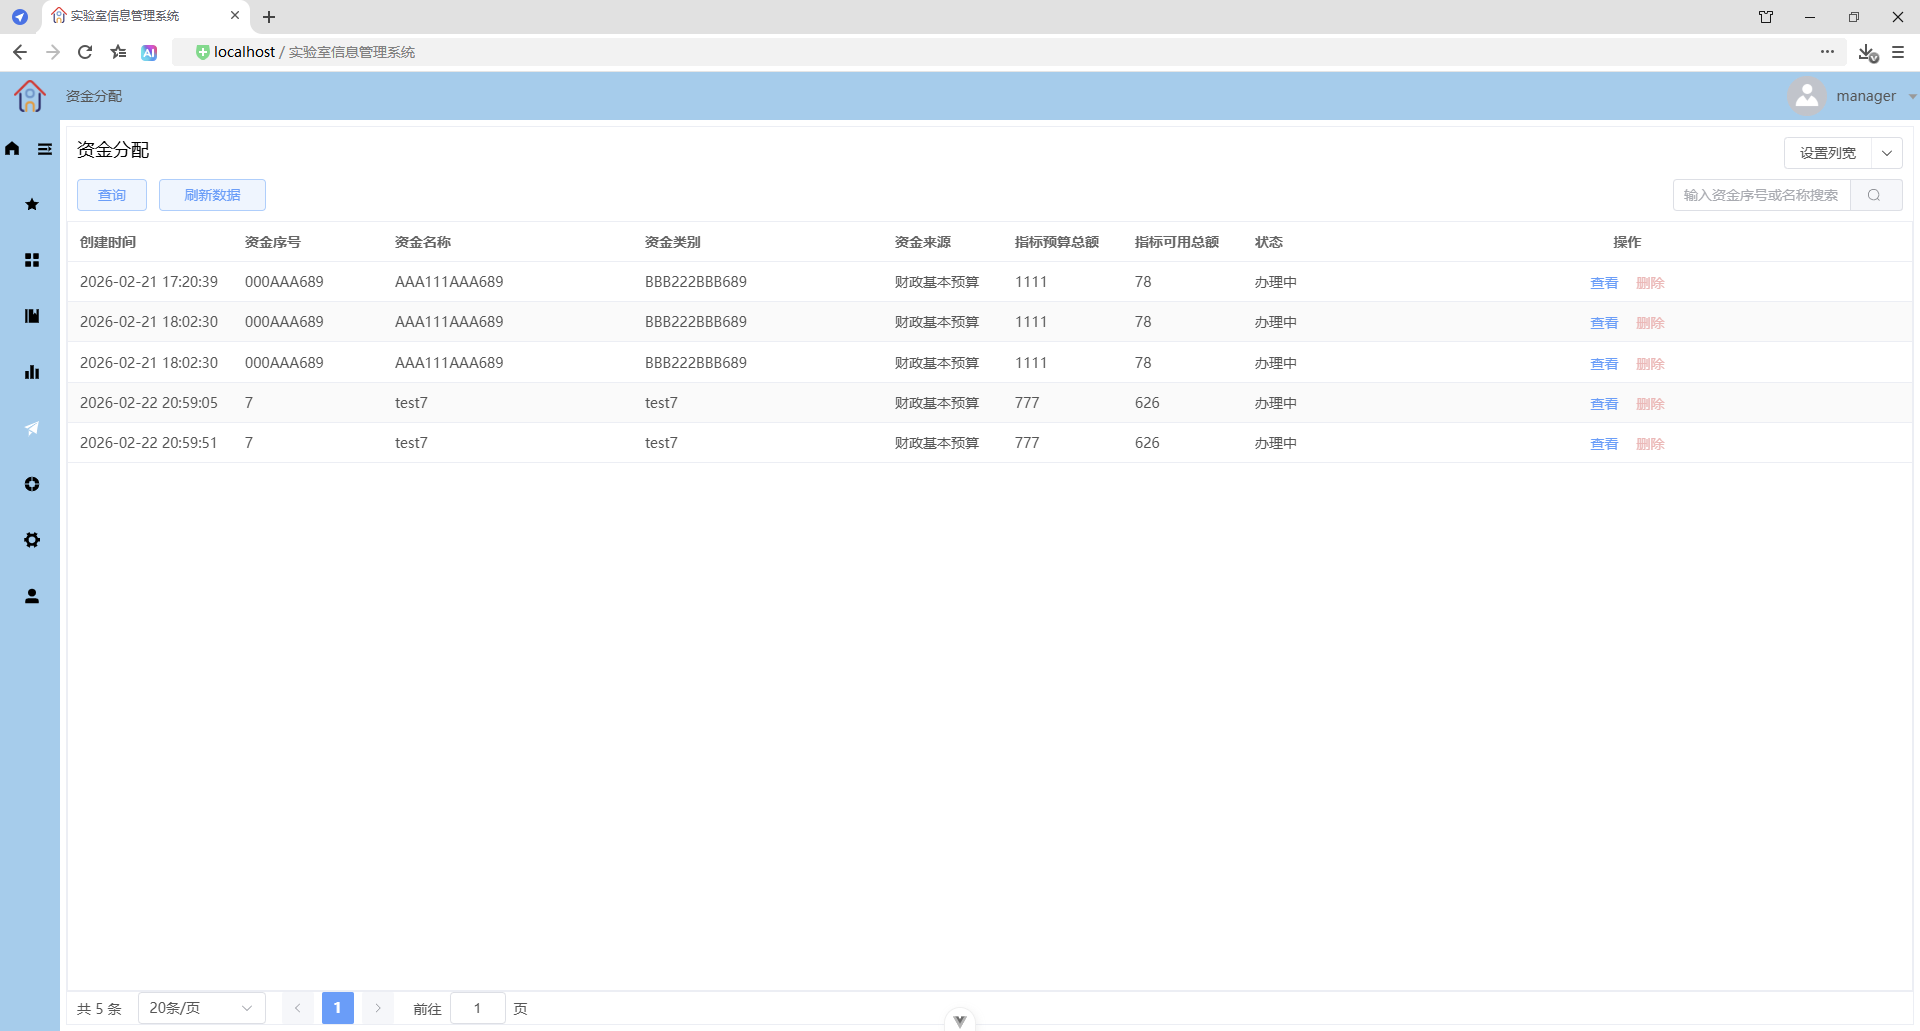This screenshot has width=1920, height=1031.
Task: Close the 实验室信息管理系统 tab
Action: coord(235,16)
